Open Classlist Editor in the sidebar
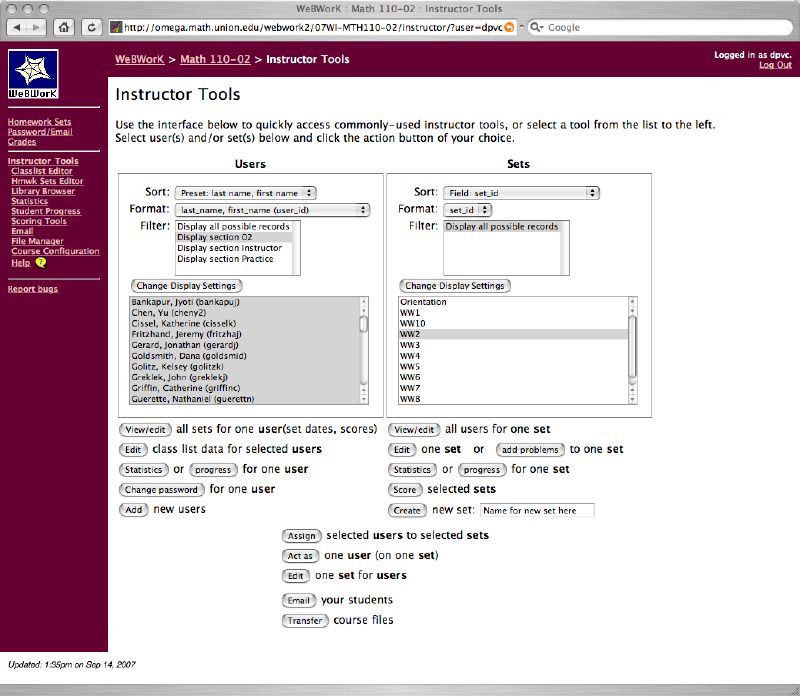 42,171
